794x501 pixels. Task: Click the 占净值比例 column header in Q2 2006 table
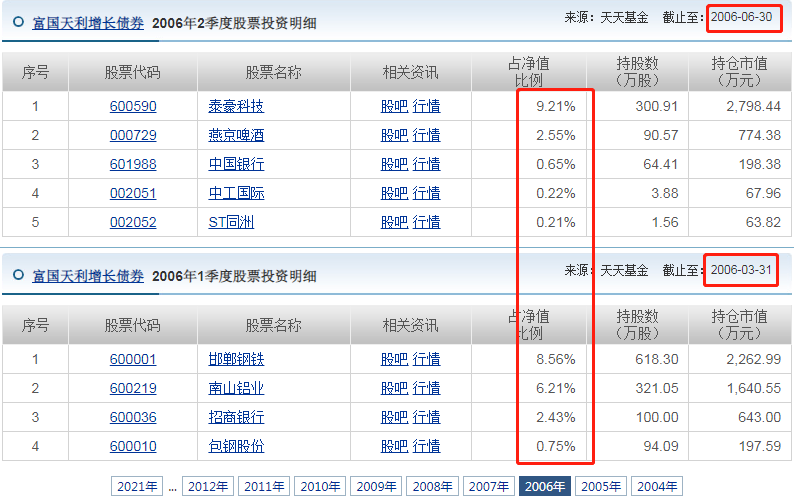(529, 72)
